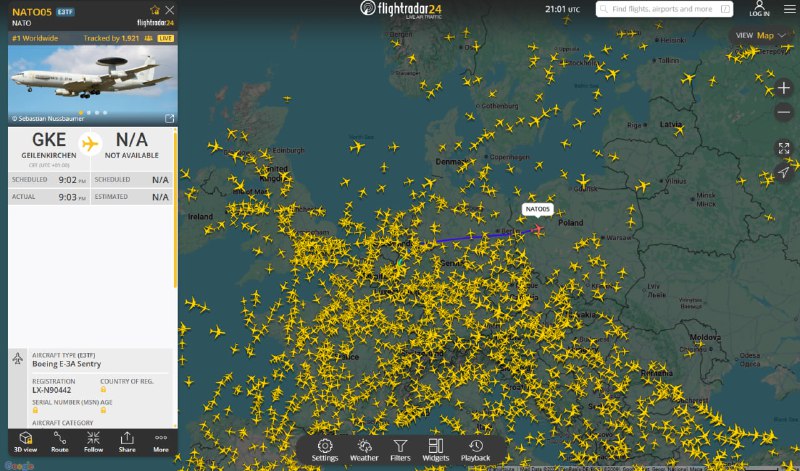Follow the NATO05 aircraft
The width and height of the screenshot is (800, 471).
[93, 442]
